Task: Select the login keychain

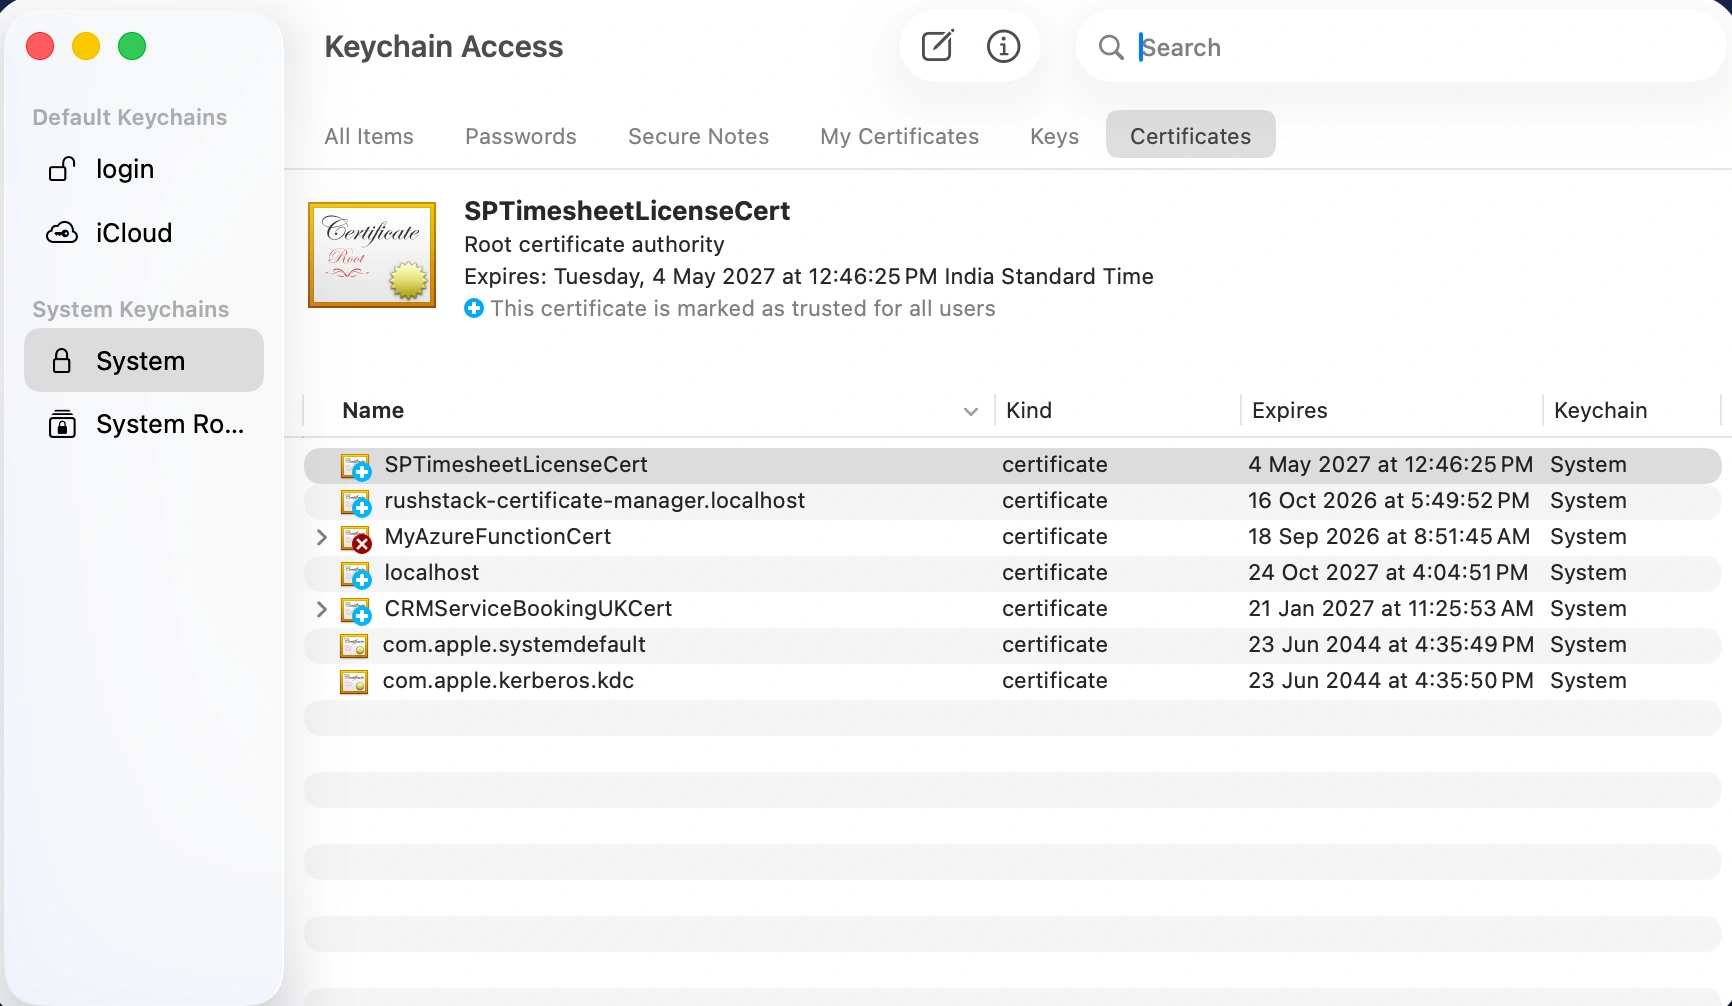Action: click(144, 169)
